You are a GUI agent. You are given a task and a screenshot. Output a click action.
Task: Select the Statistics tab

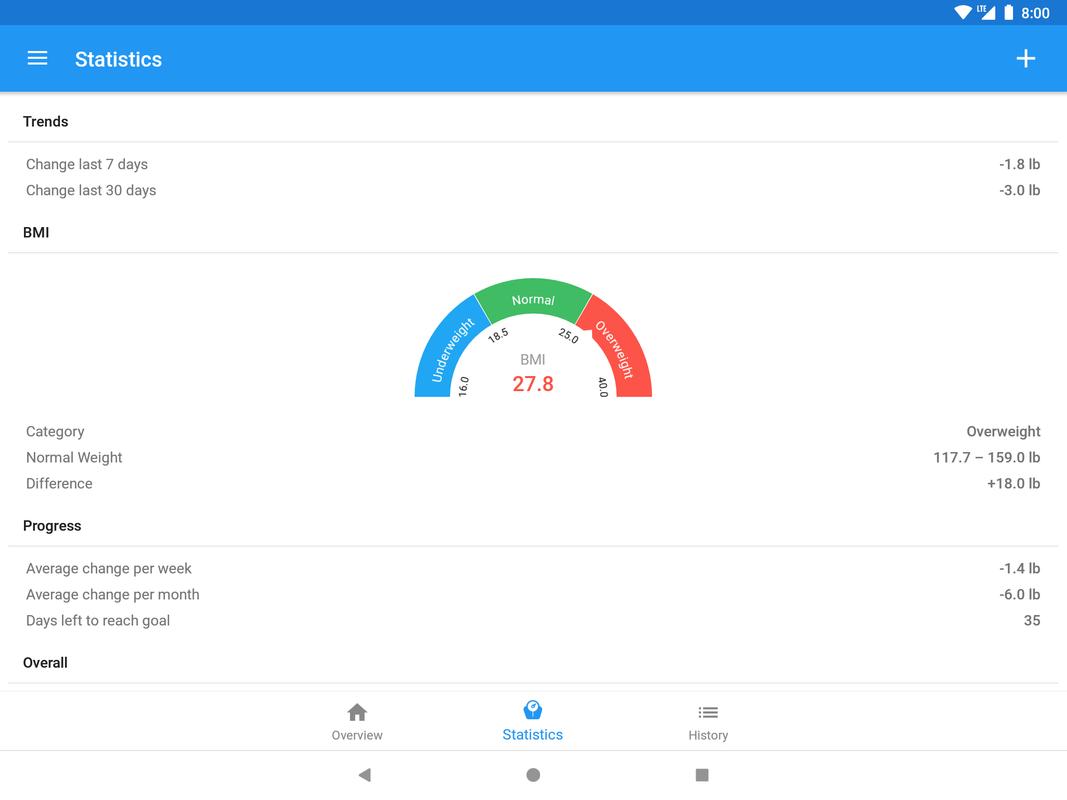tap(532, 722)
